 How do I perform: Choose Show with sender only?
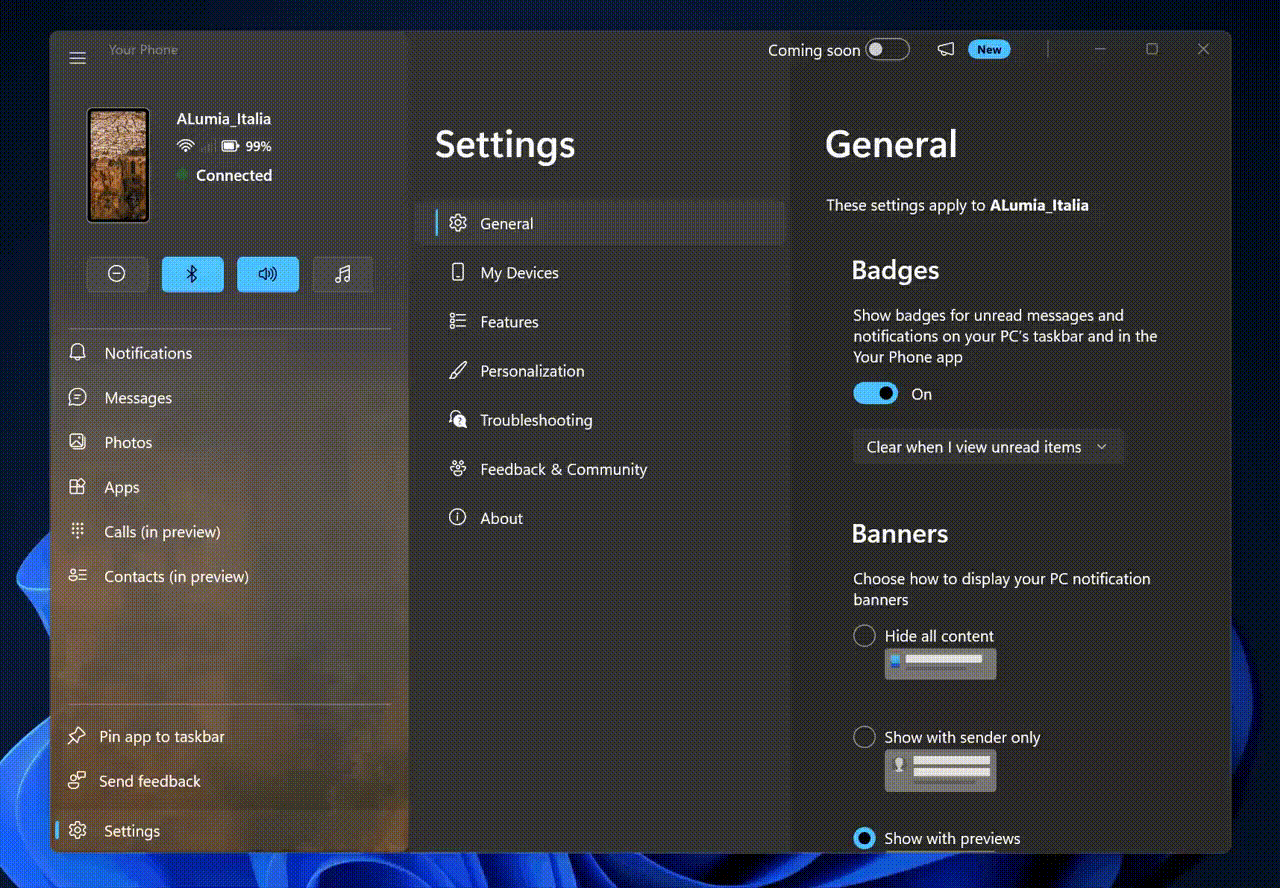click(x=864, y=737)
